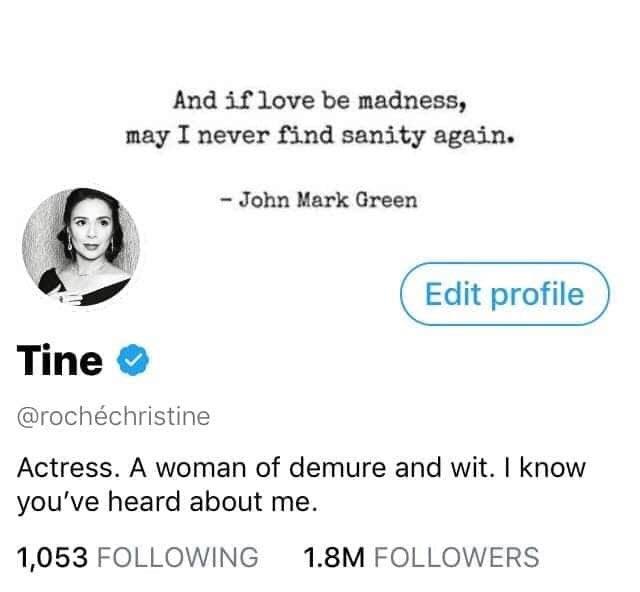Click the @rochéchristine handle
Image resolution: width=640 pixels, height=592 pixels.
pyautogui.click(x=113, y=416)
